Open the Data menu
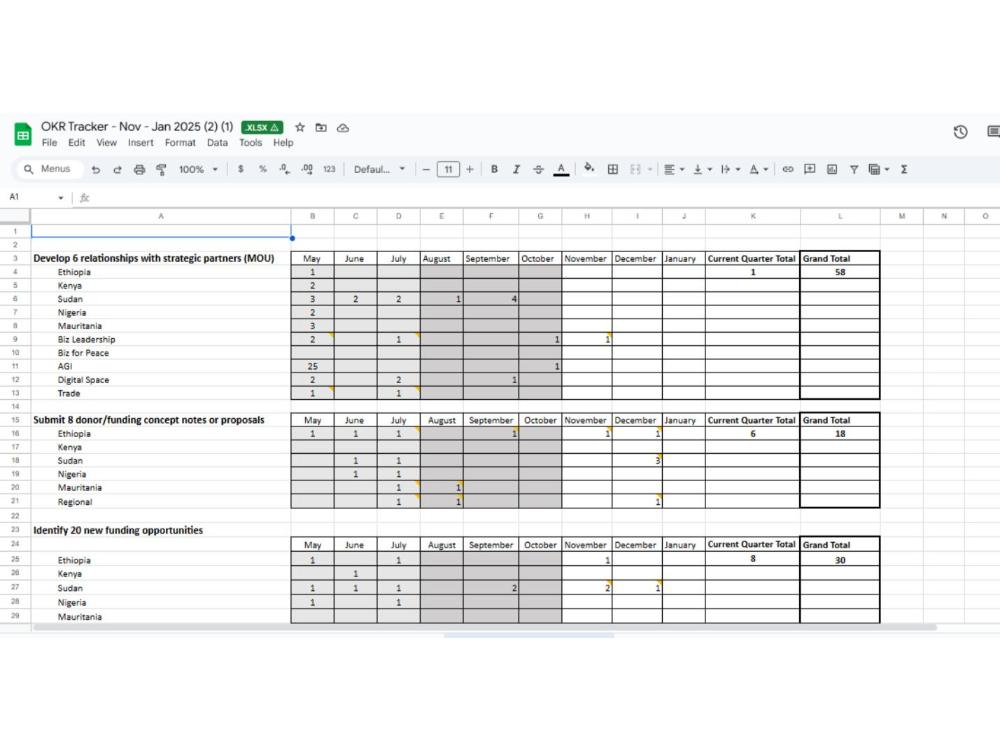 (217, 143)
